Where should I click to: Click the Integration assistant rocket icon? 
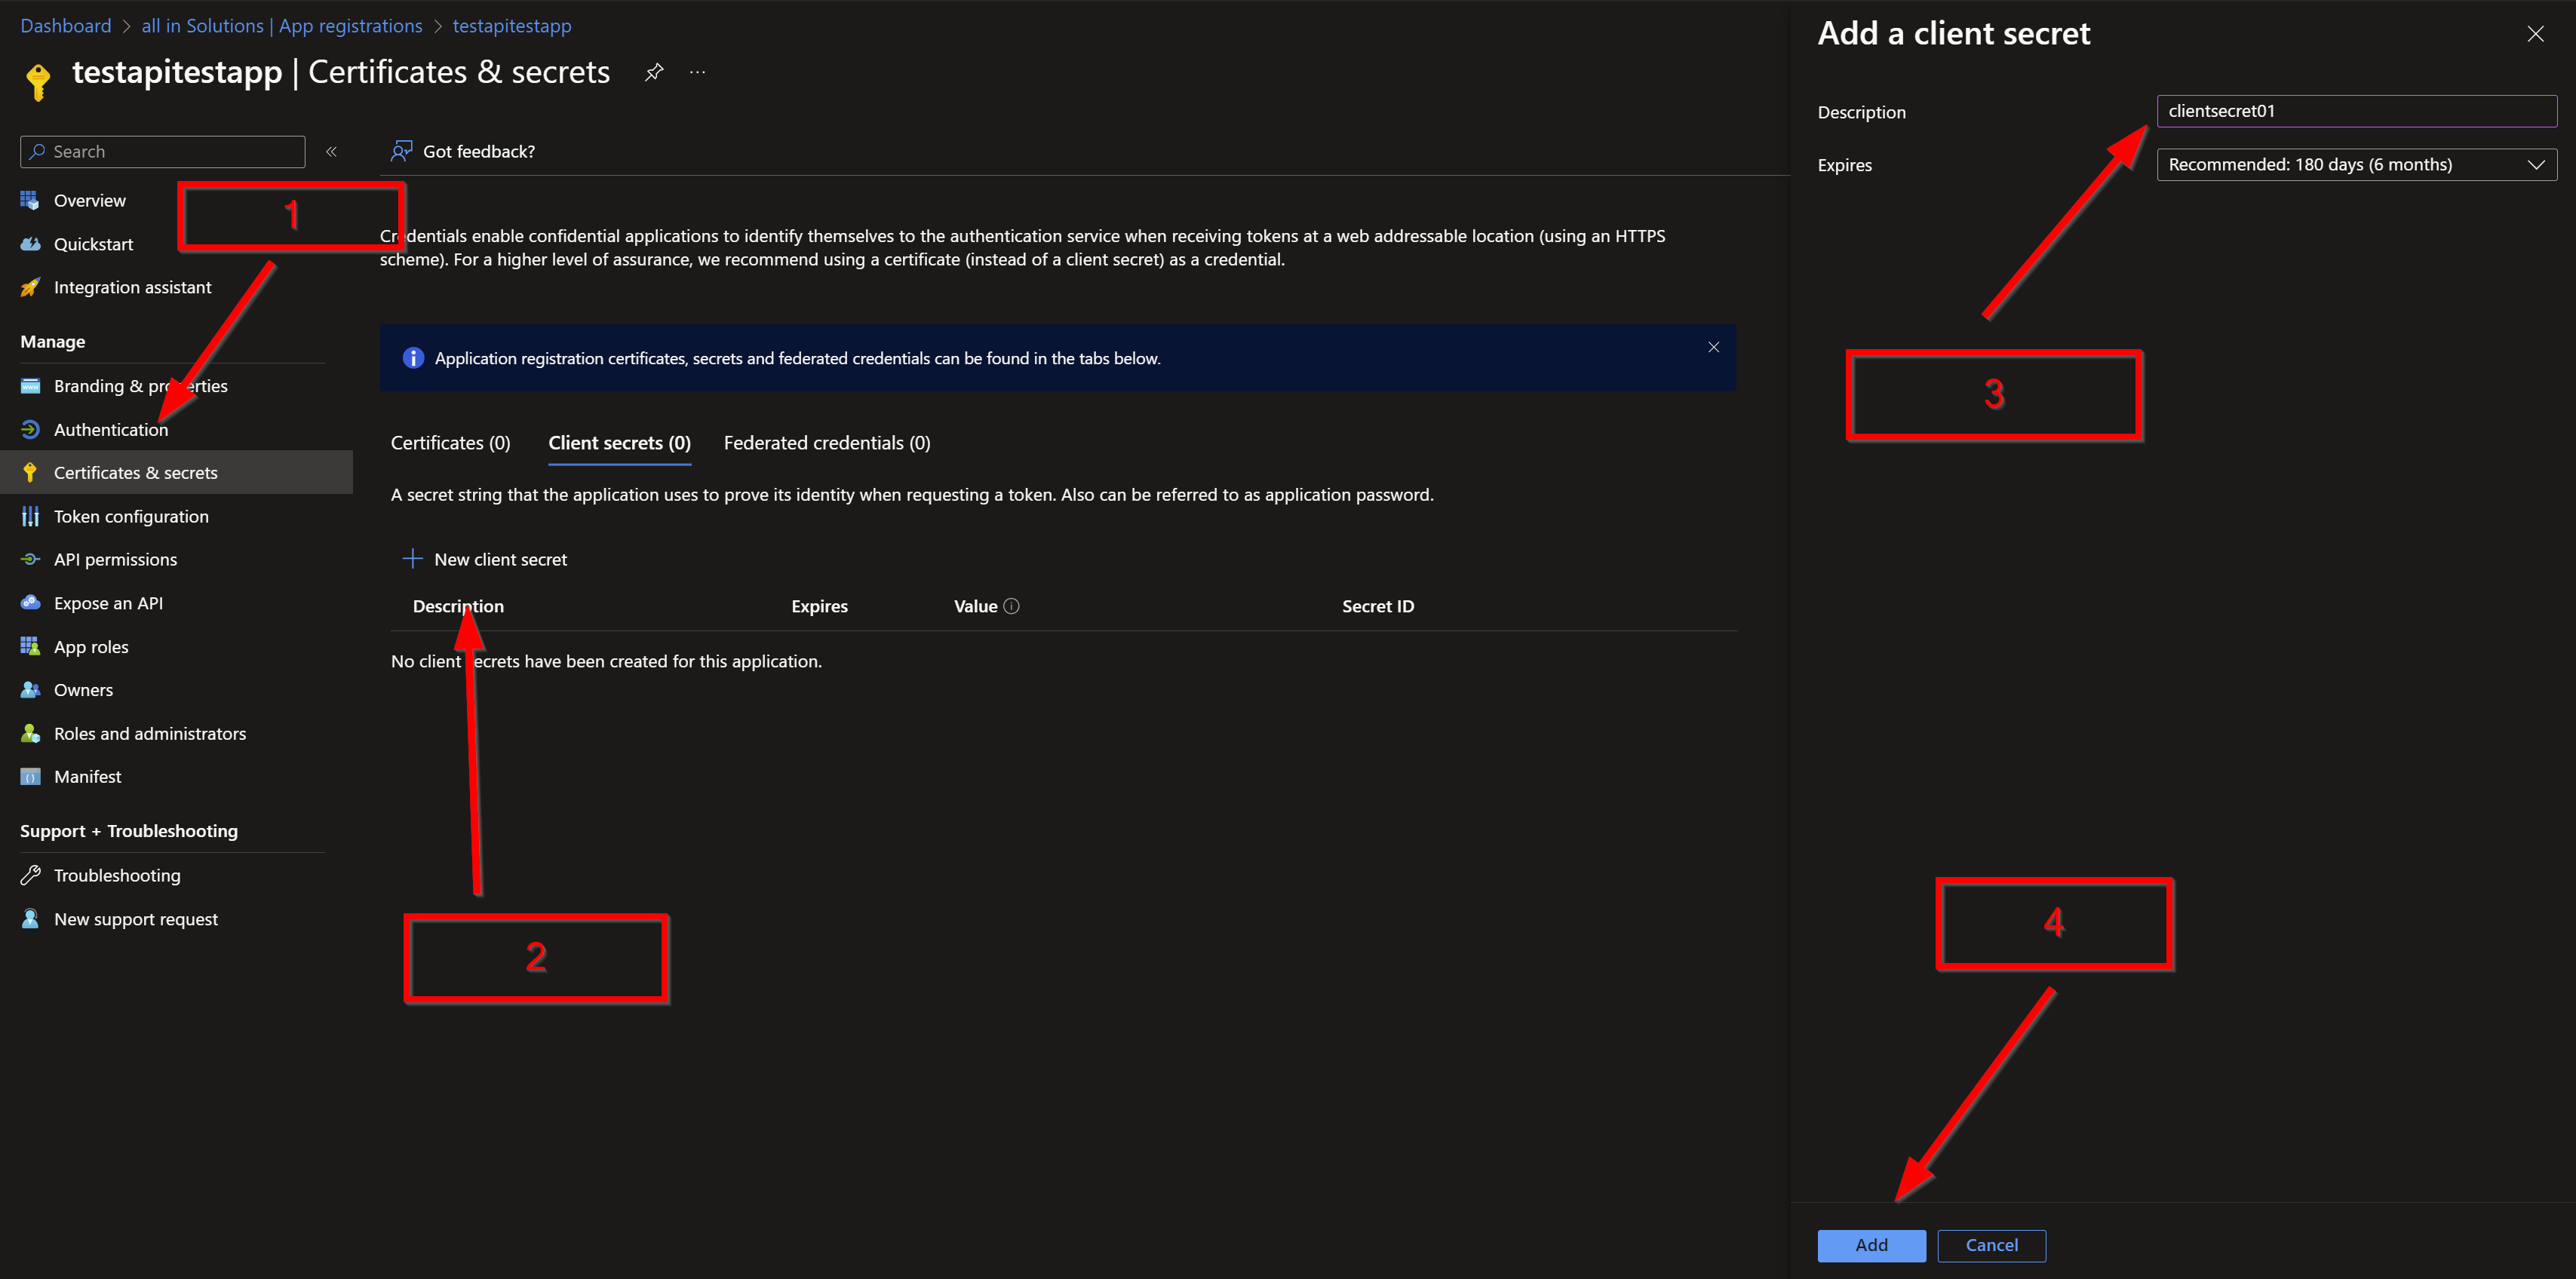(x=30, y=287)
